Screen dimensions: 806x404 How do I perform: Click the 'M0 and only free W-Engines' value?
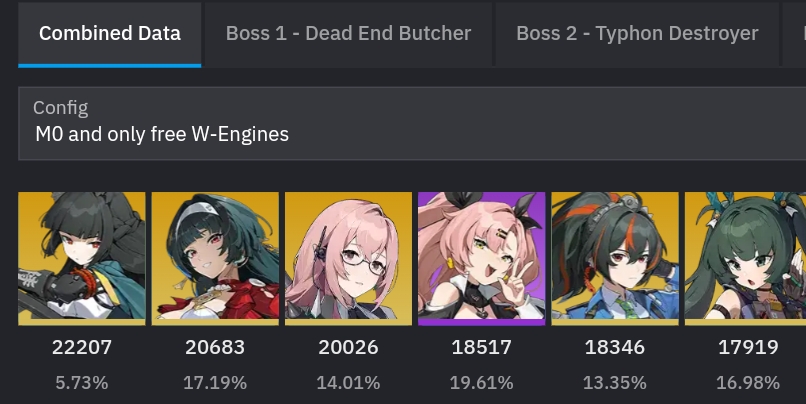click(x=162, y=135)
